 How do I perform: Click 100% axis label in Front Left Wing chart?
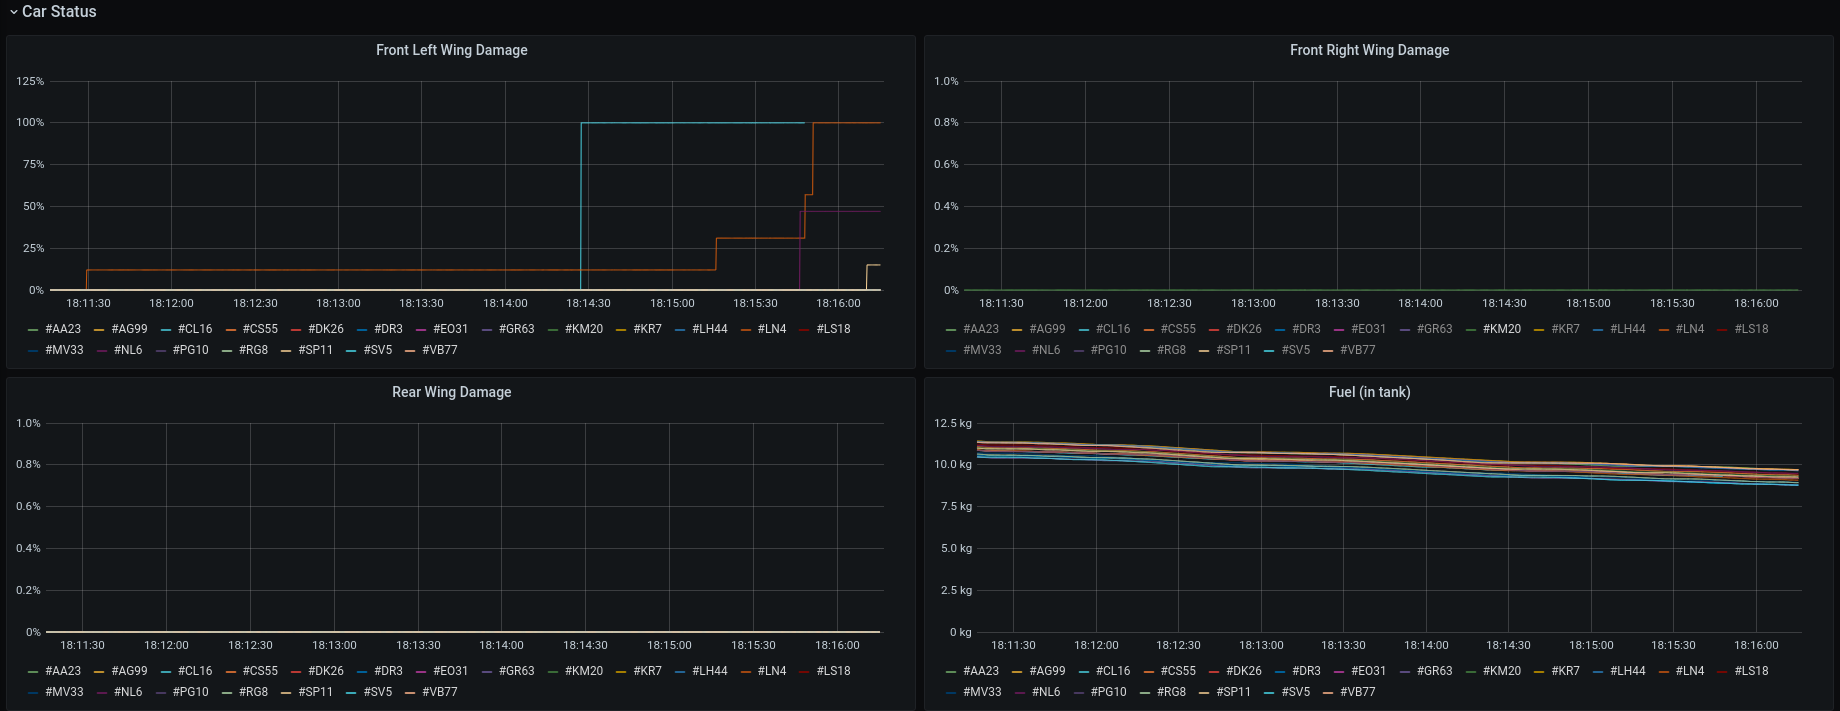click(30, 122)
